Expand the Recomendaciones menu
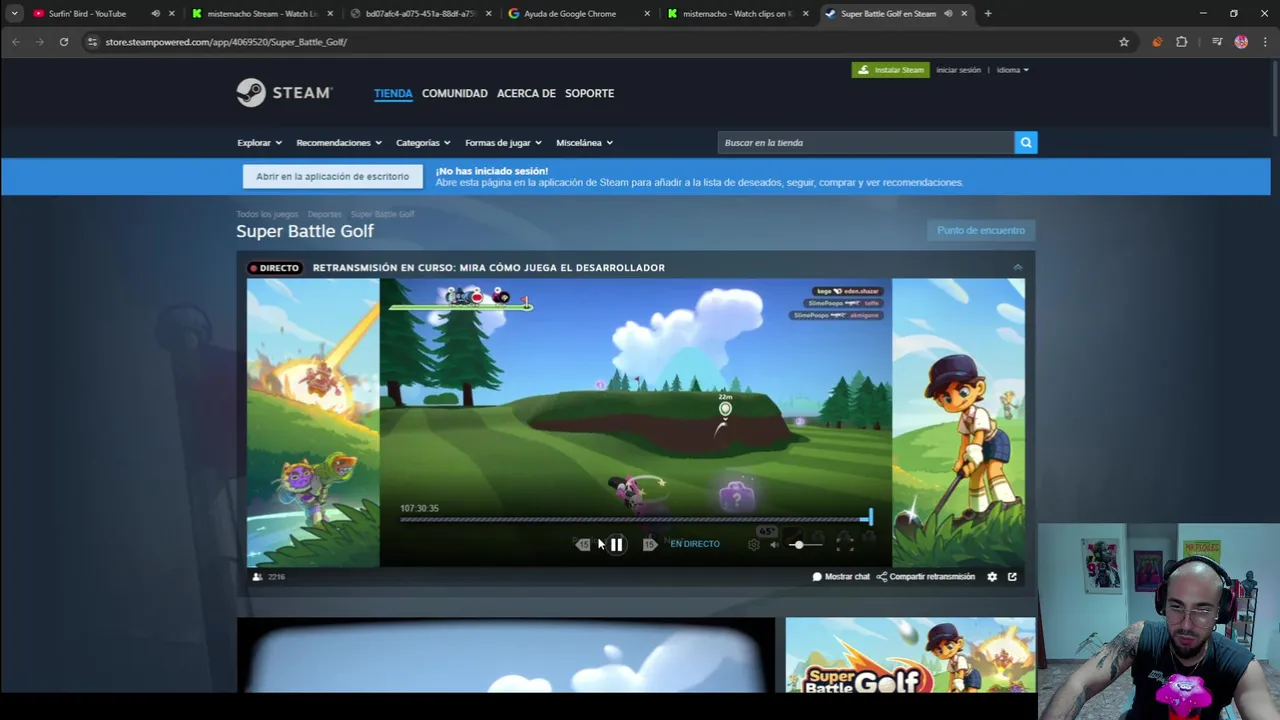The width and height of the screenshot is (1280, 720). point(338,143)
